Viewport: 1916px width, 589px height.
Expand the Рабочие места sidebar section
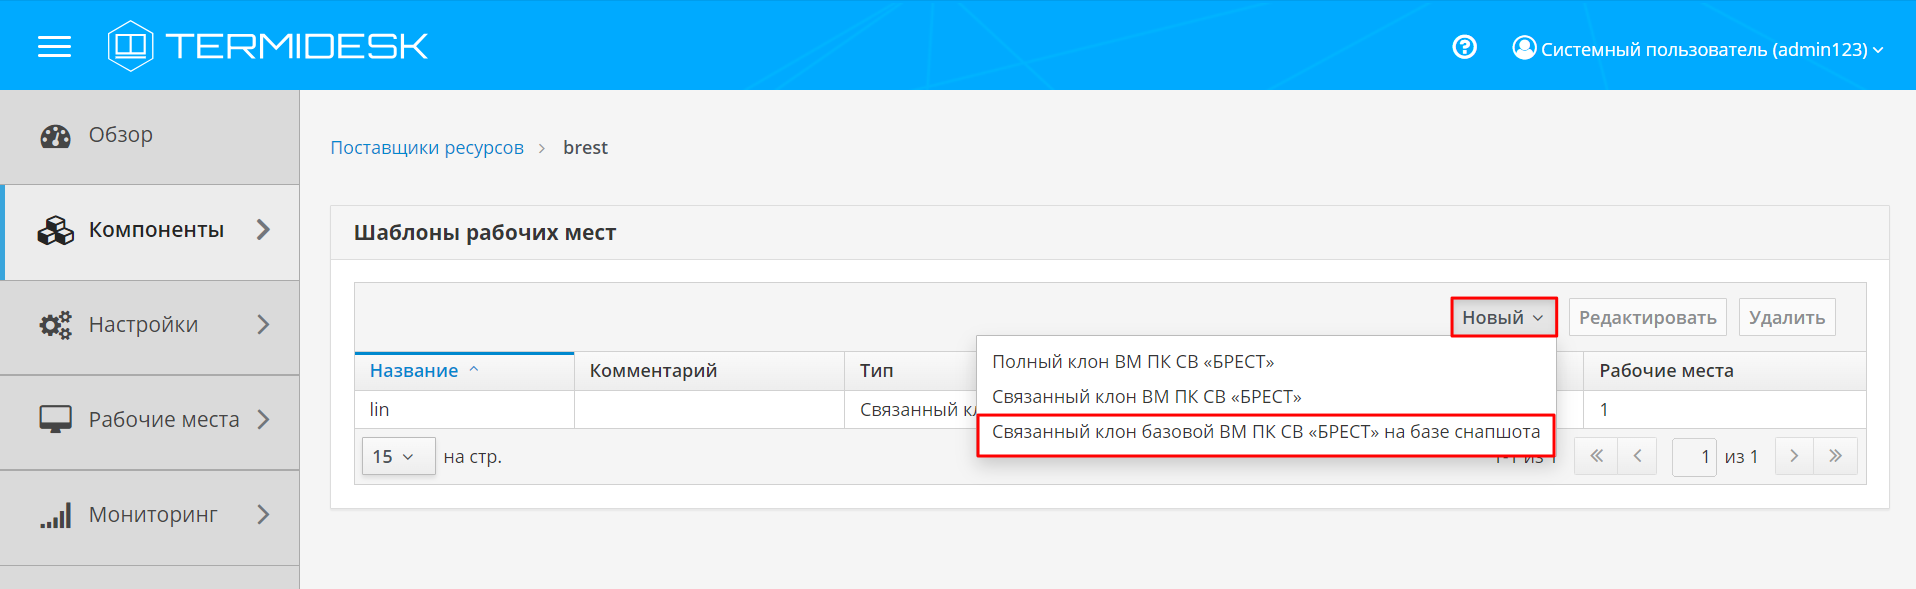tap(263, 420)
